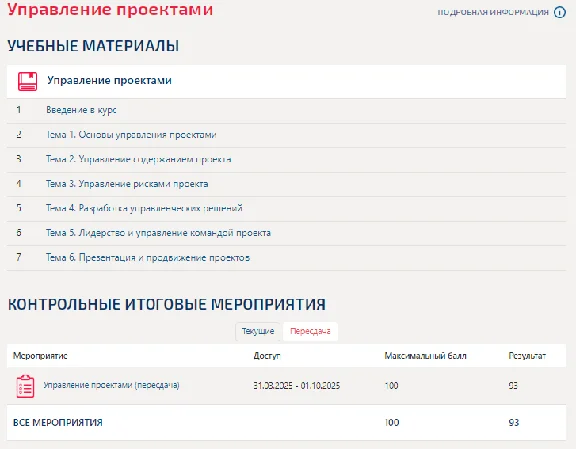Click the red book icon for Управление проектами
The image size is (576, 449).
[x=28, y=81]
